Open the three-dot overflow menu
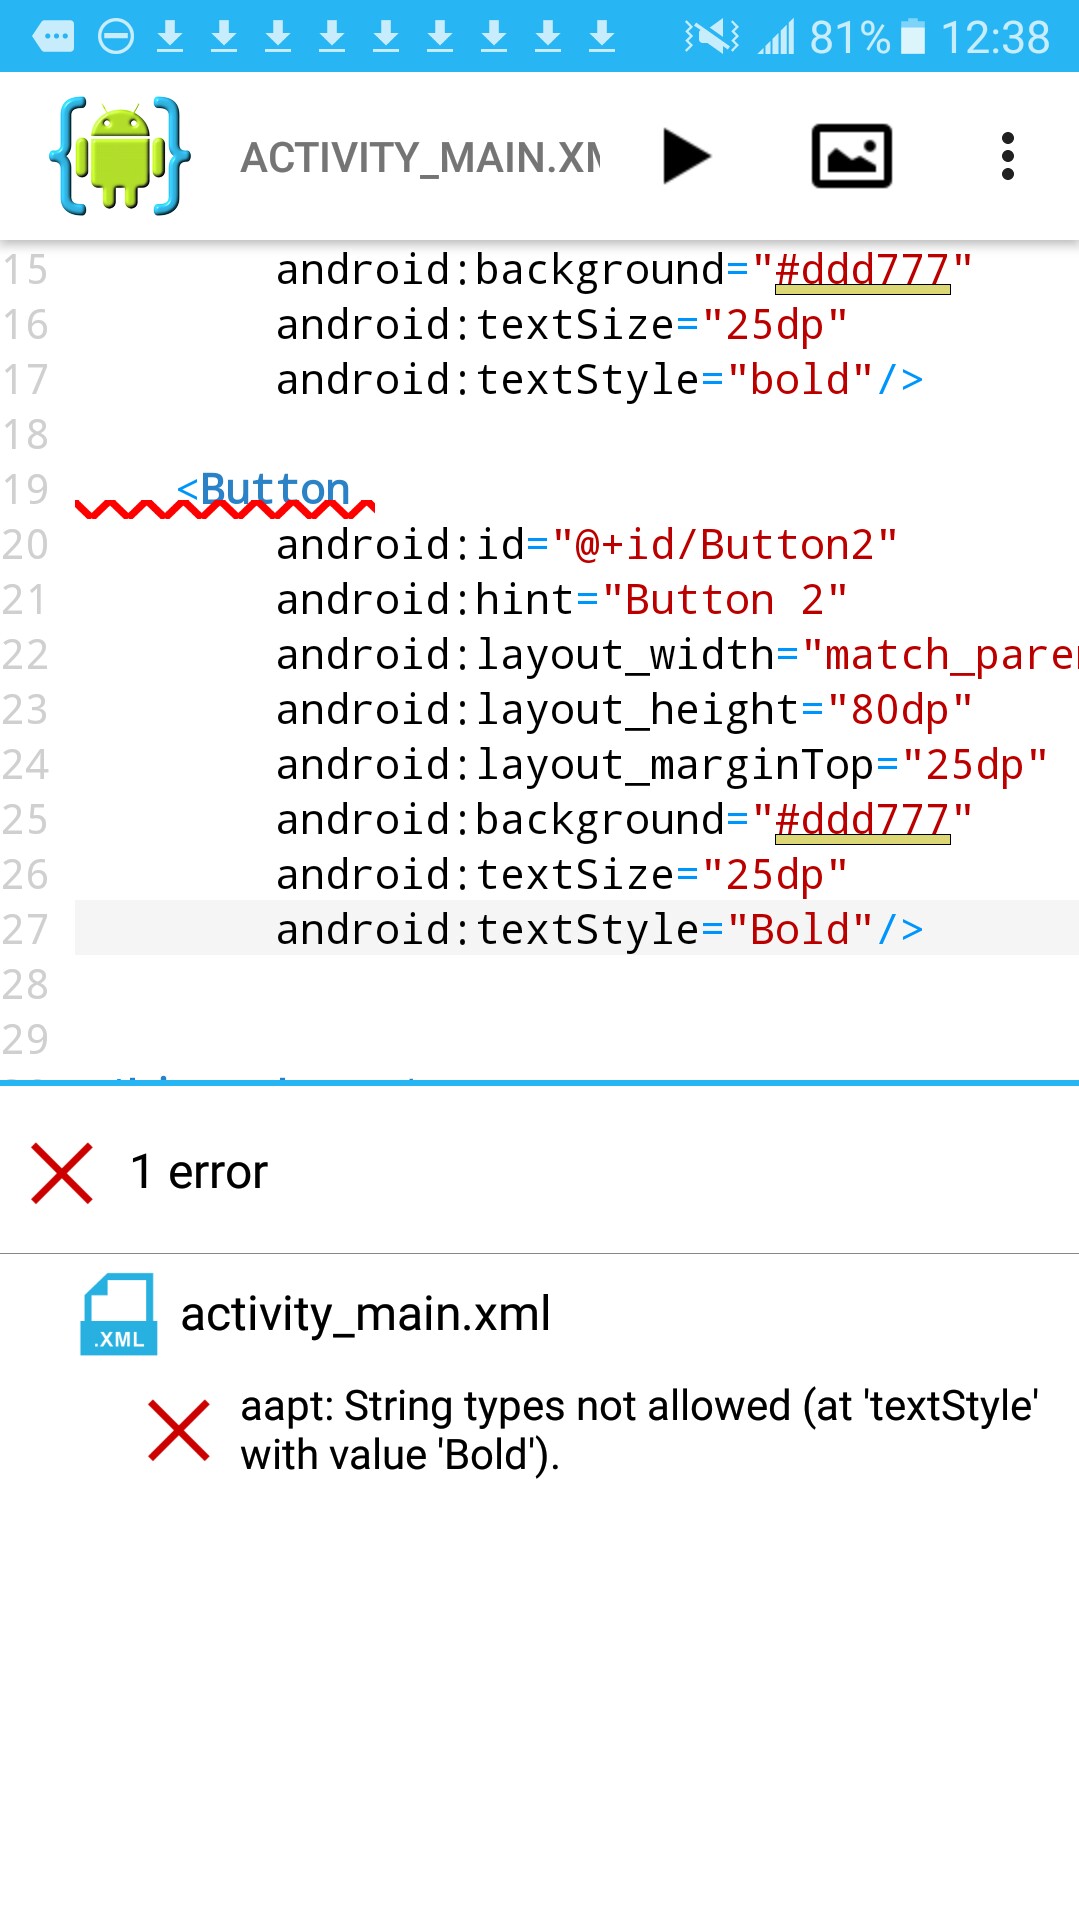This screenshot has width=1079, height=1920. coord(1007,156)
